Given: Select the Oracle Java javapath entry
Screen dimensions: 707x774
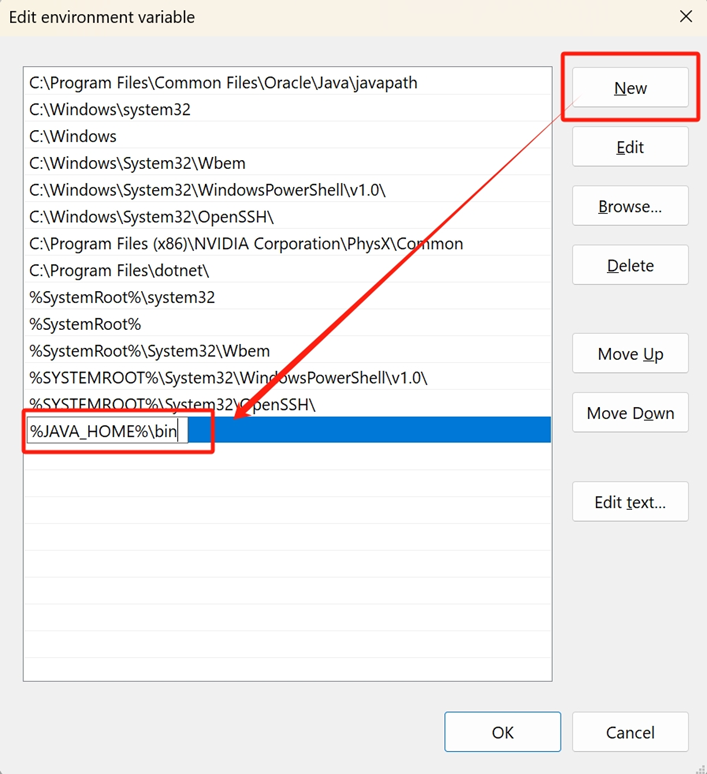Looking at the screenshot, I should point(223,83).
